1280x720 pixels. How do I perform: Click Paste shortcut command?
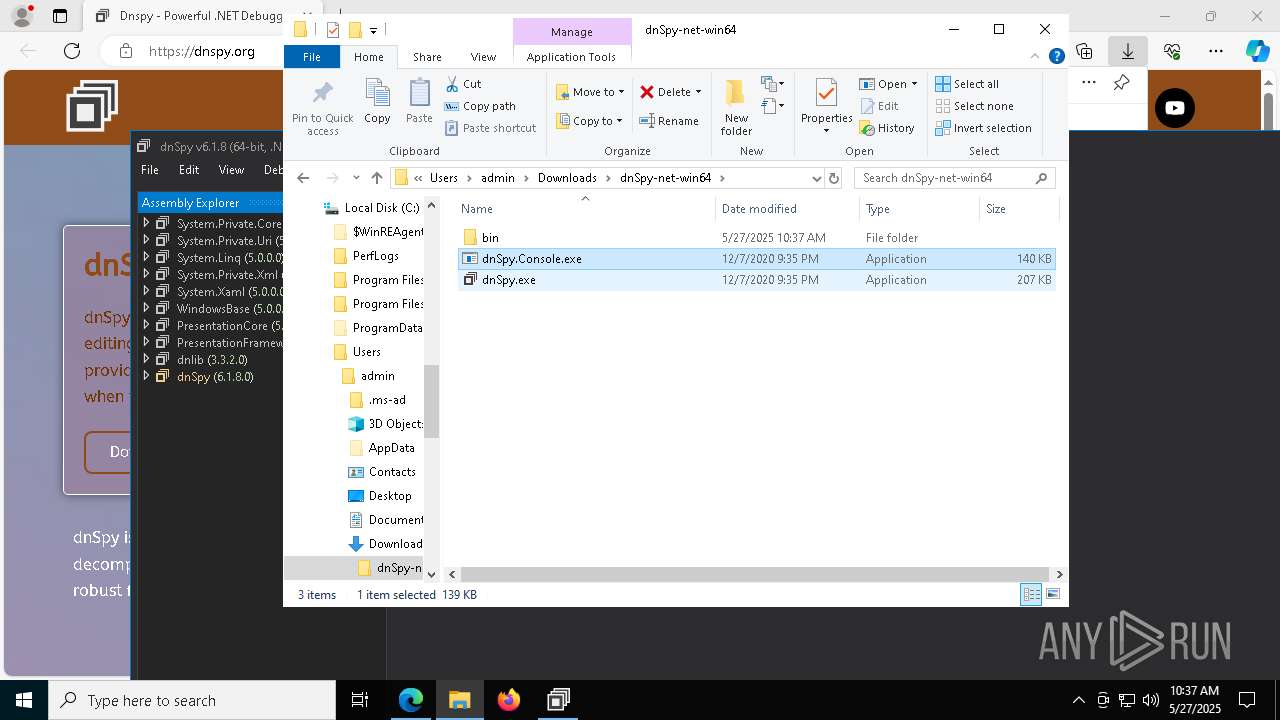pyautogui.click(x=490, y=128)
